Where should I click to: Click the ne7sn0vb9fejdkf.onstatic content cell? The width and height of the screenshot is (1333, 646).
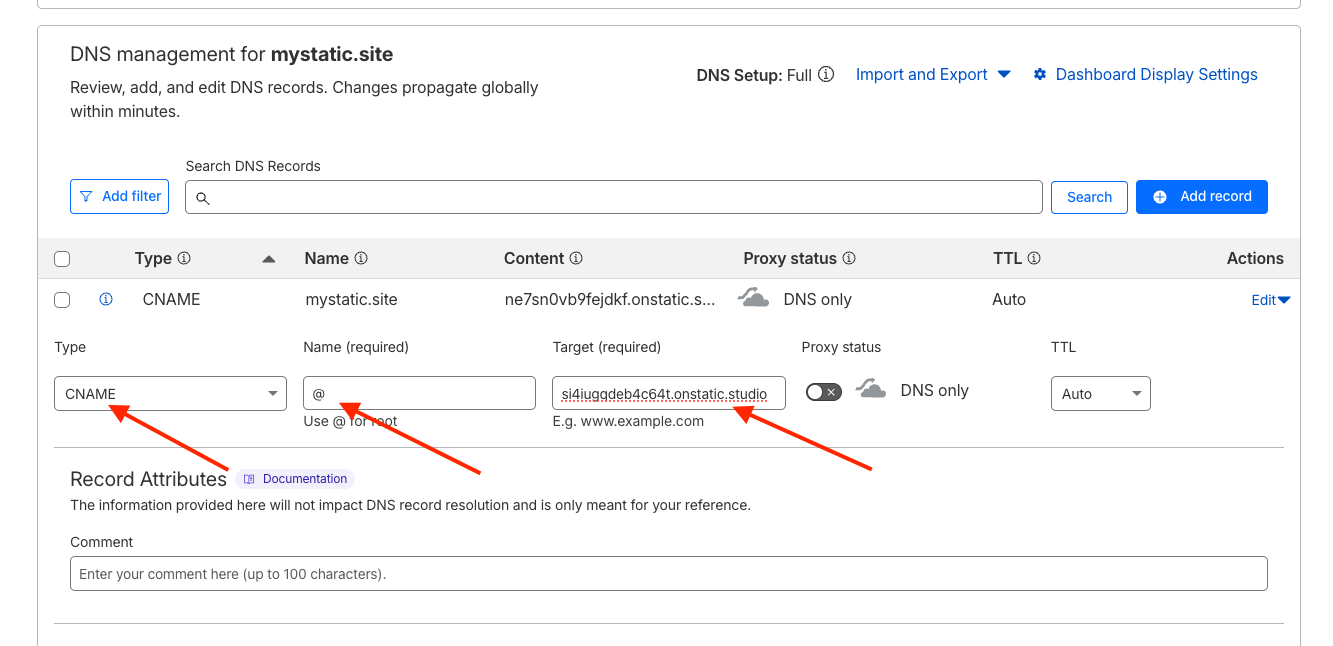[x=610, y=299]
